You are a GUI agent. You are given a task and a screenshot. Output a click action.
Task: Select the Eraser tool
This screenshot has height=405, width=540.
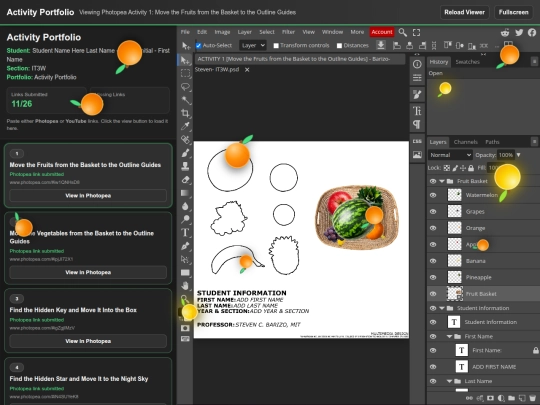point(185,179)
